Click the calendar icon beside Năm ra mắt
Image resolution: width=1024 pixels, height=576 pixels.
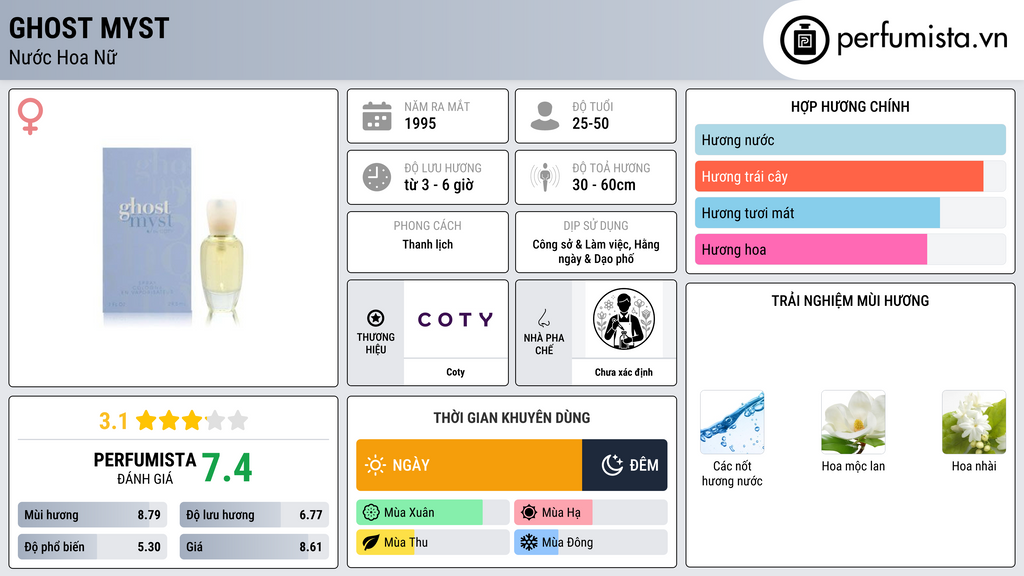[377, 116]
